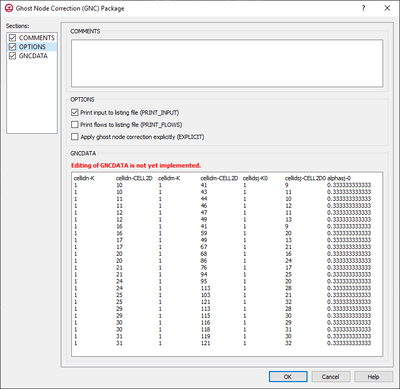Click the value 118 in the GNCDATA table
Viewport: 400px width, 389px height.
pos(205,329)
